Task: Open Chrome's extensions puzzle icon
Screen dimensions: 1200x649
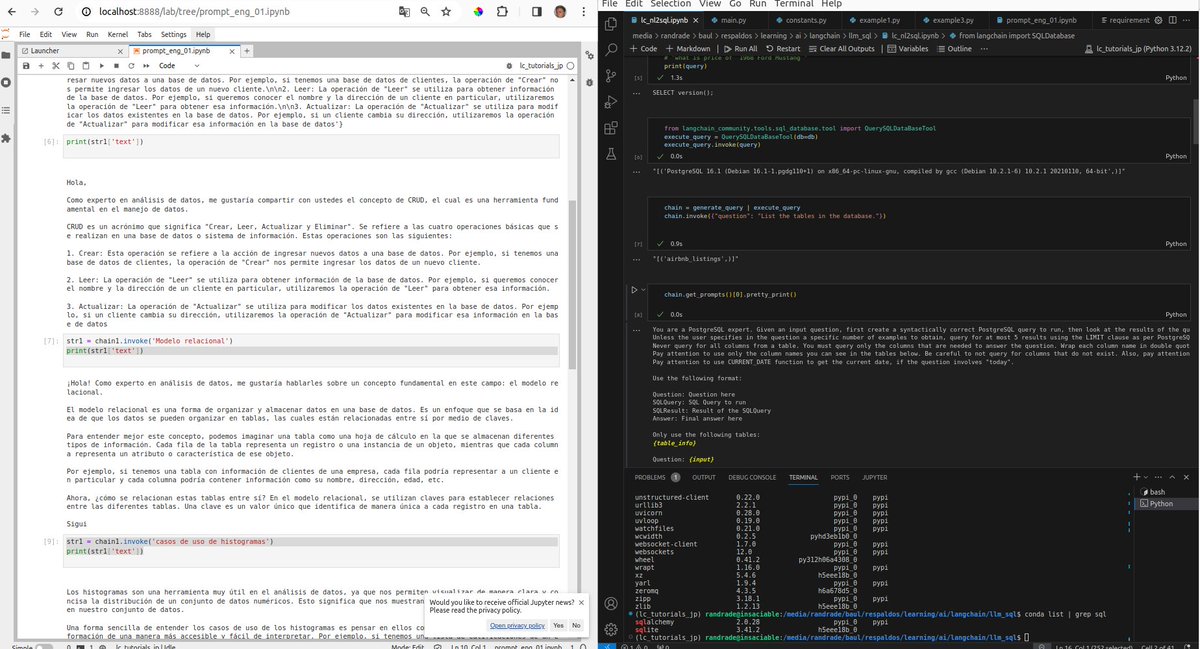Action: 502,12
